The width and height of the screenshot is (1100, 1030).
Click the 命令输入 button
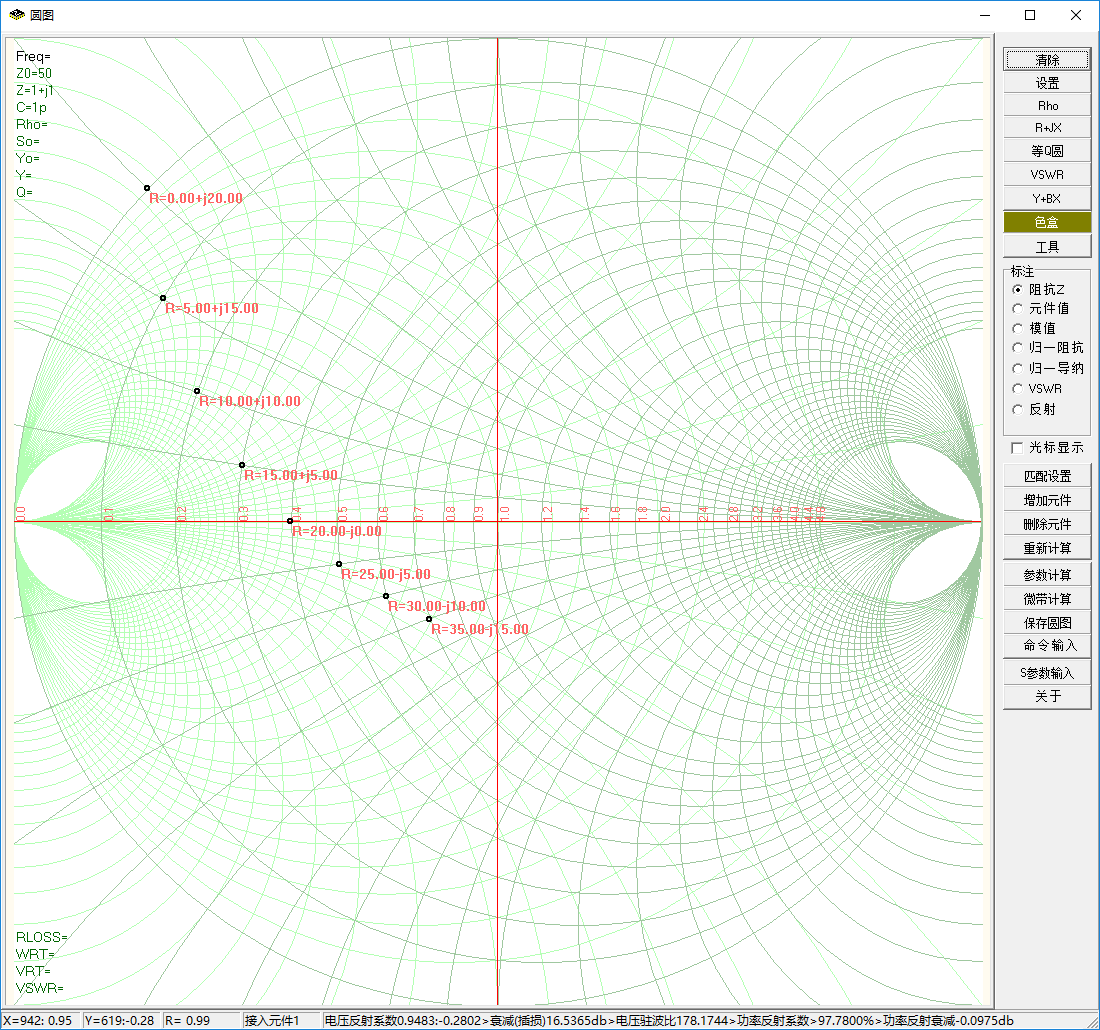tap(1047, 645)
